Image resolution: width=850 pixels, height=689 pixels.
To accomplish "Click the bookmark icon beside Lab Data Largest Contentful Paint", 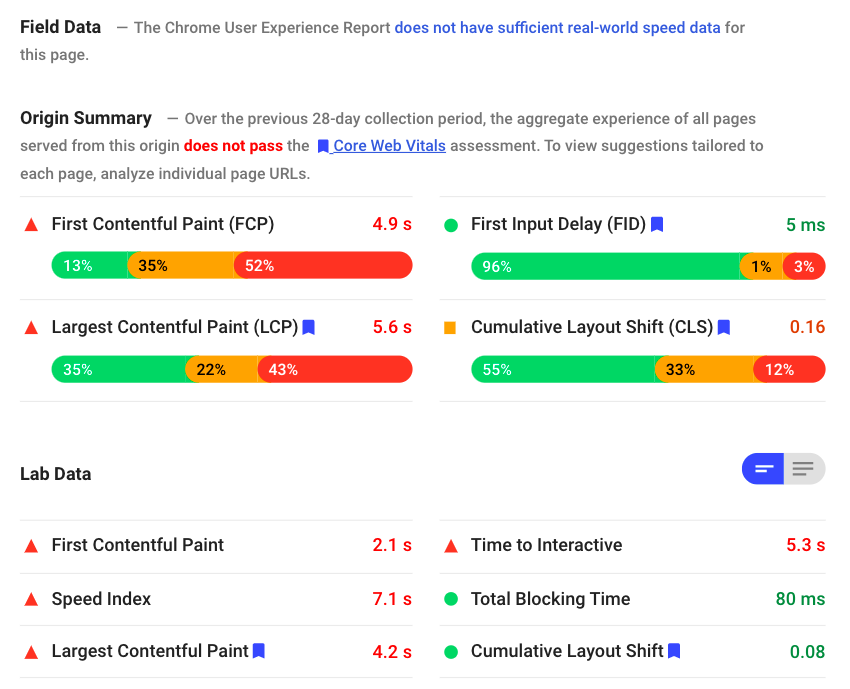I will point(259,651).
